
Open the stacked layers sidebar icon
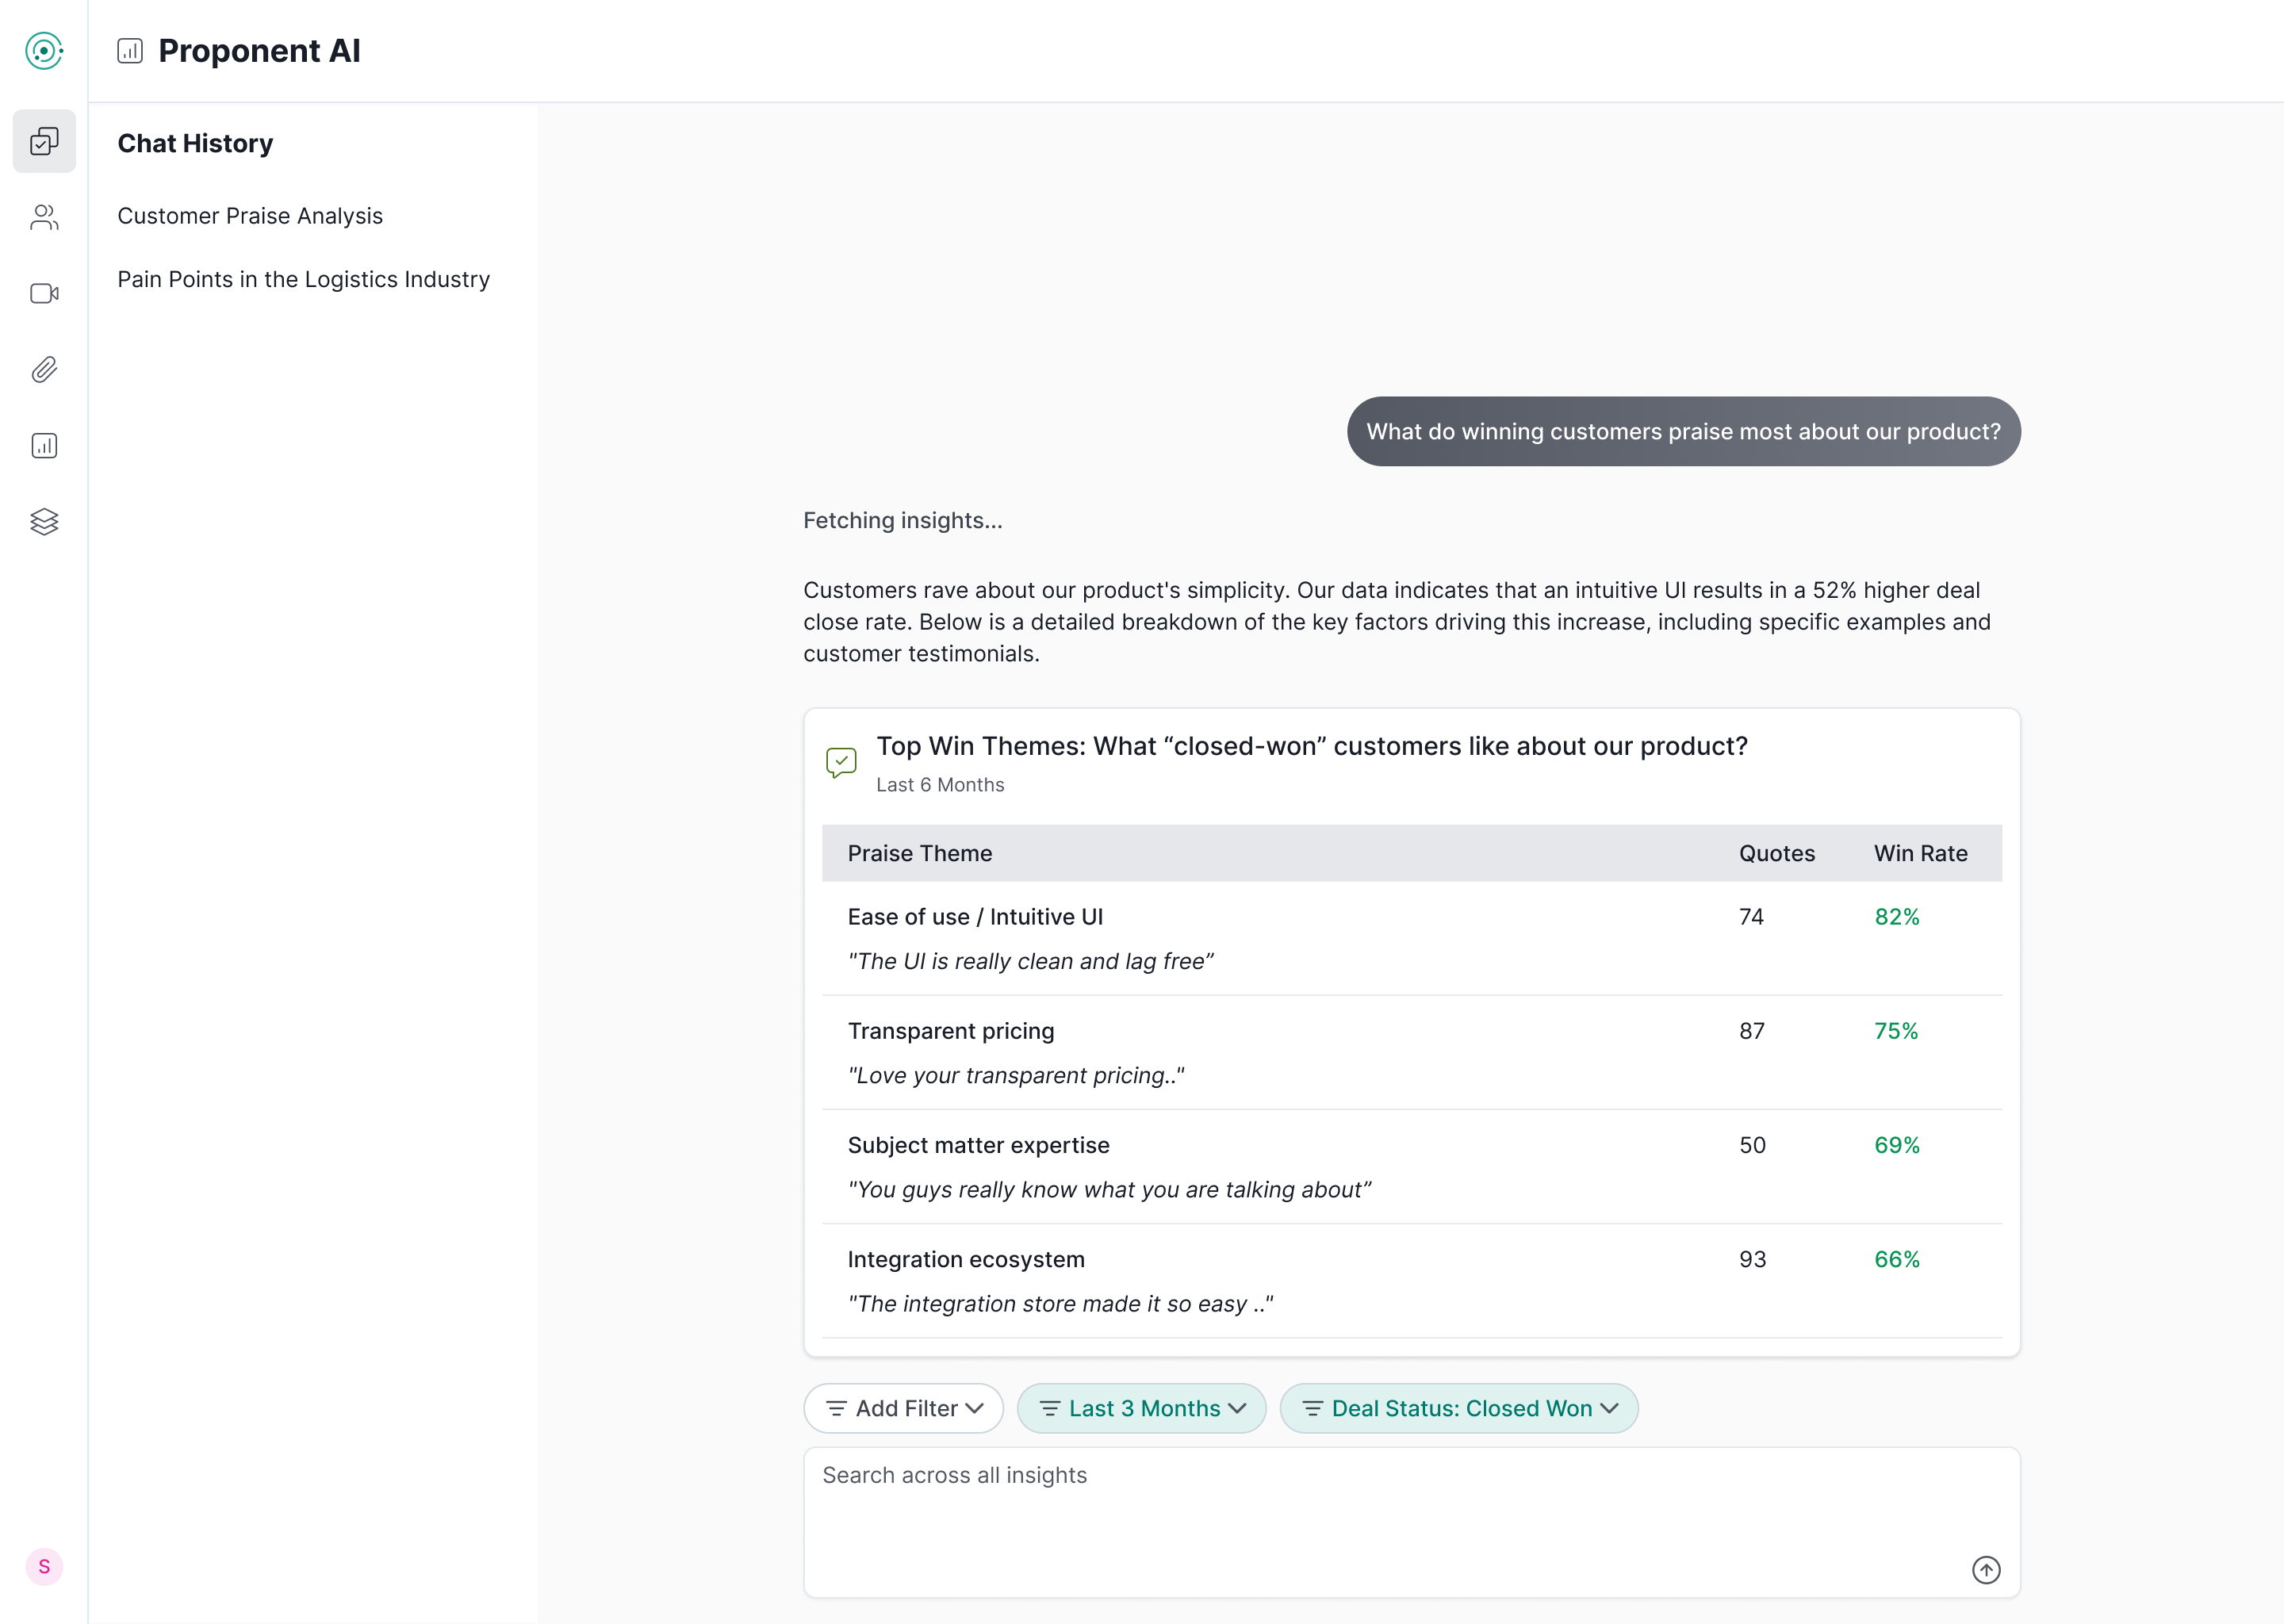(44, 521)
